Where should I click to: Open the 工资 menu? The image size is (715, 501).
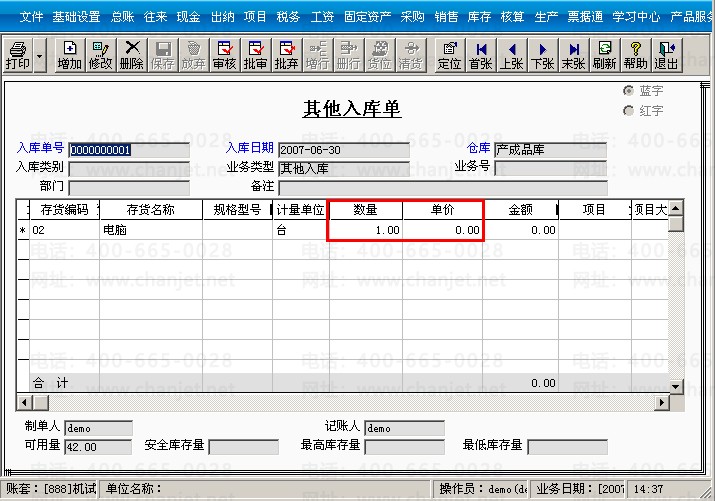(322, 17)
